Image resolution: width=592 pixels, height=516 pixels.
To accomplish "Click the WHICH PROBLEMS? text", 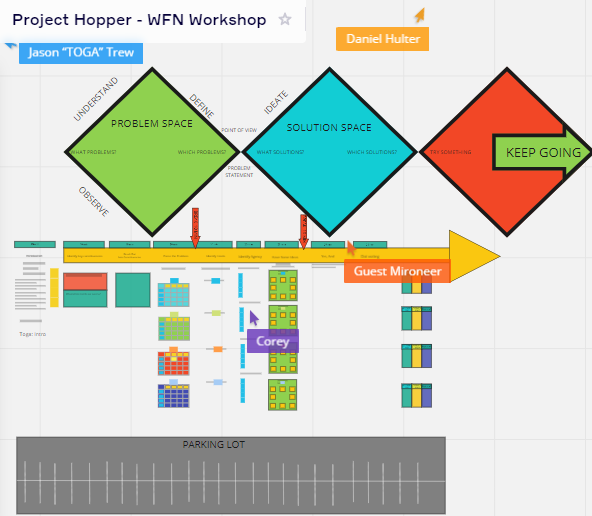I will click(202, 152).
